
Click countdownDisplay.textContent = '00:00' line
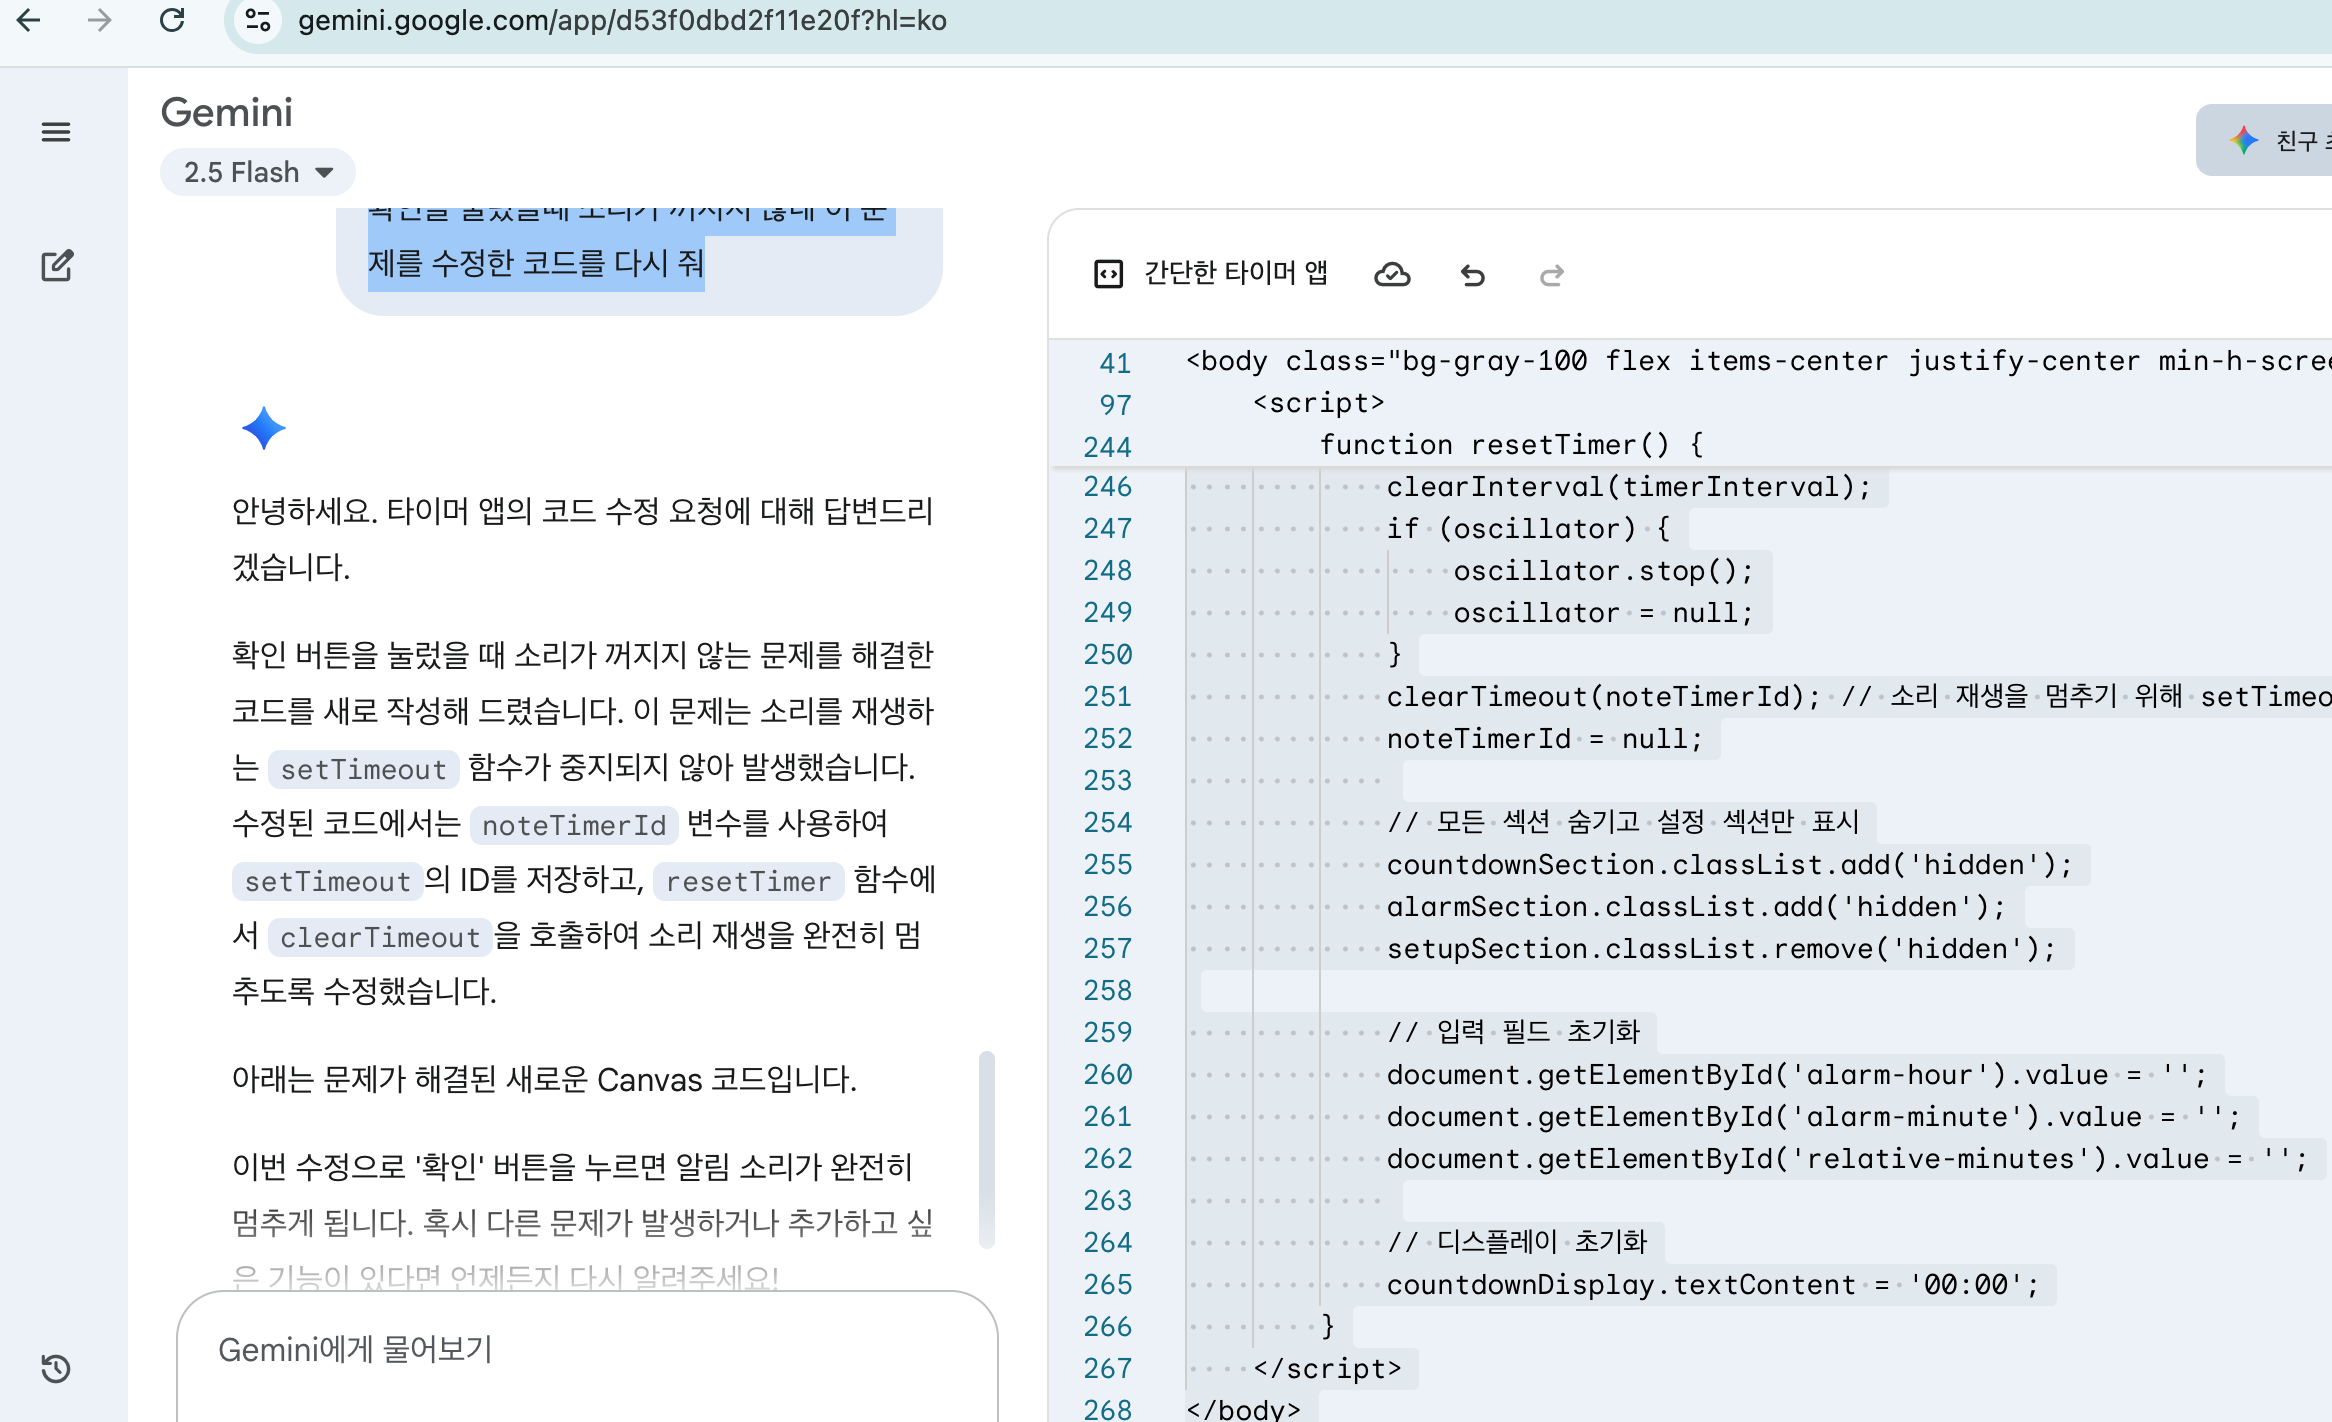(1713, 1285)
